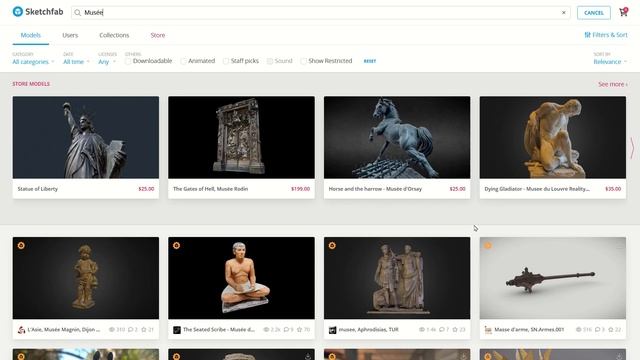Switch to the Users tab
640x360 pixels.
coord(70,35)
